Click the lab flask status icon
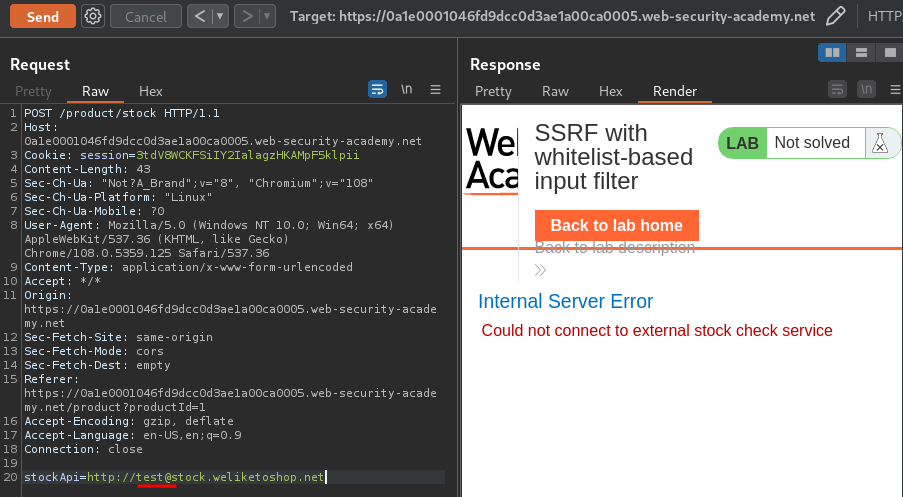 pos(879,143)
